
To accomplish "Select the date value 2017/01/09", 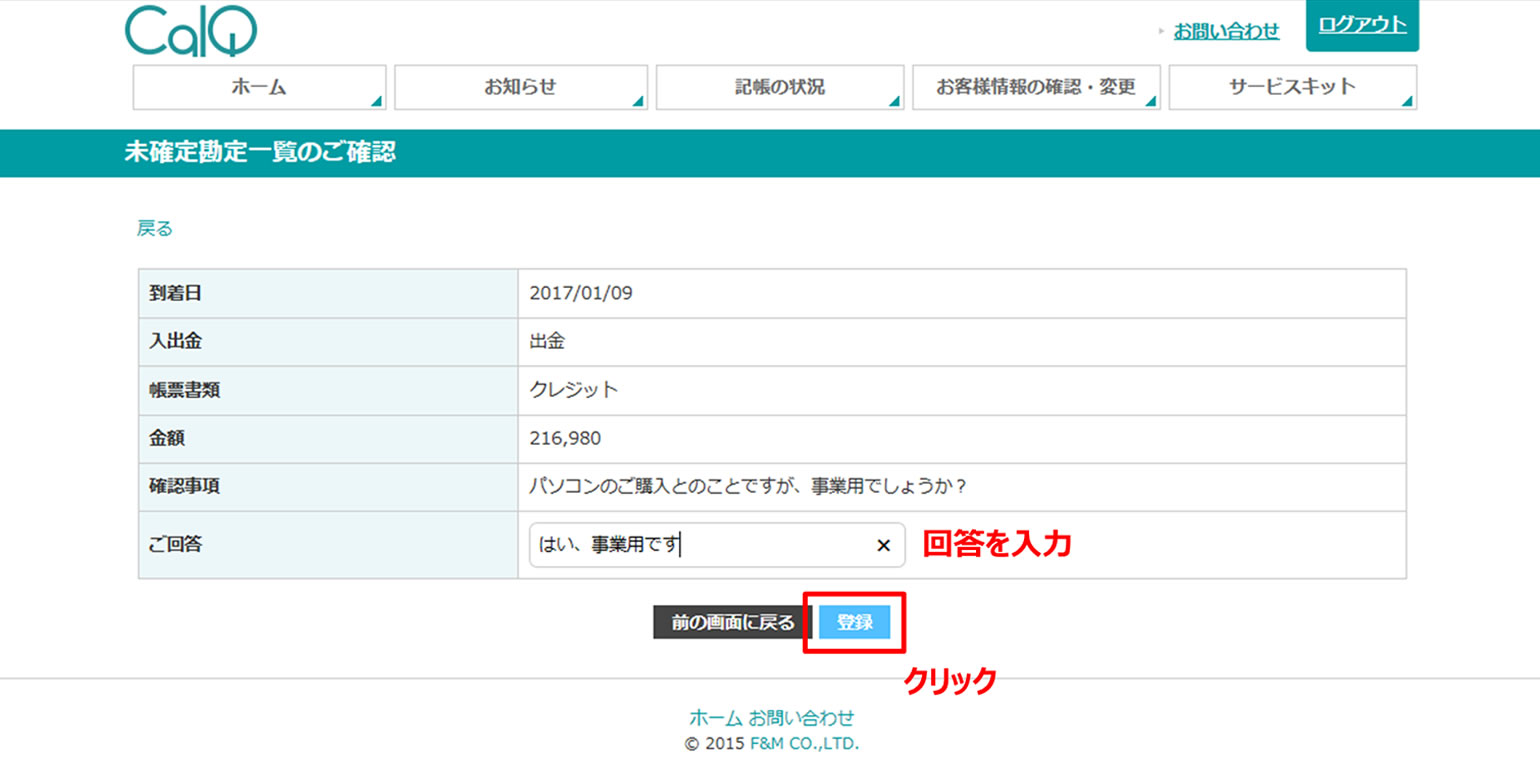I will click(x=581, y=294).
